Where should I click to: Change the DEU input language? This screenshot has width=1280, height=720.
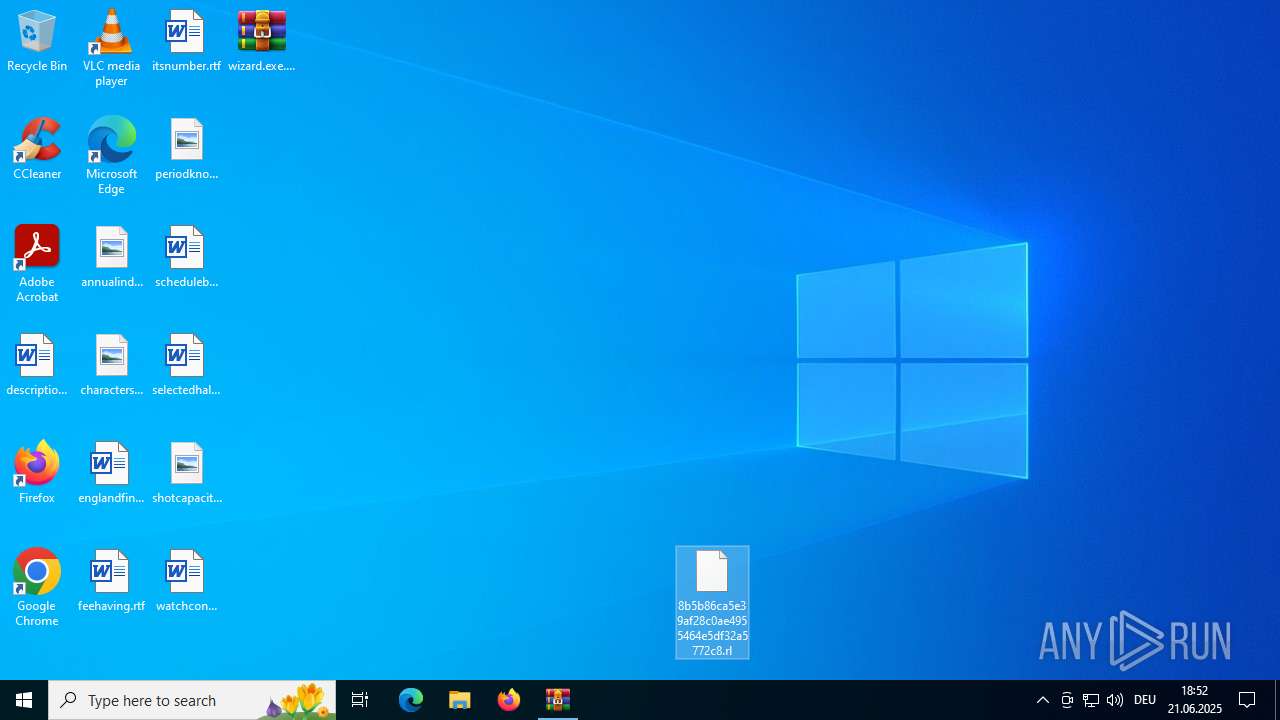pos(1145,700)
